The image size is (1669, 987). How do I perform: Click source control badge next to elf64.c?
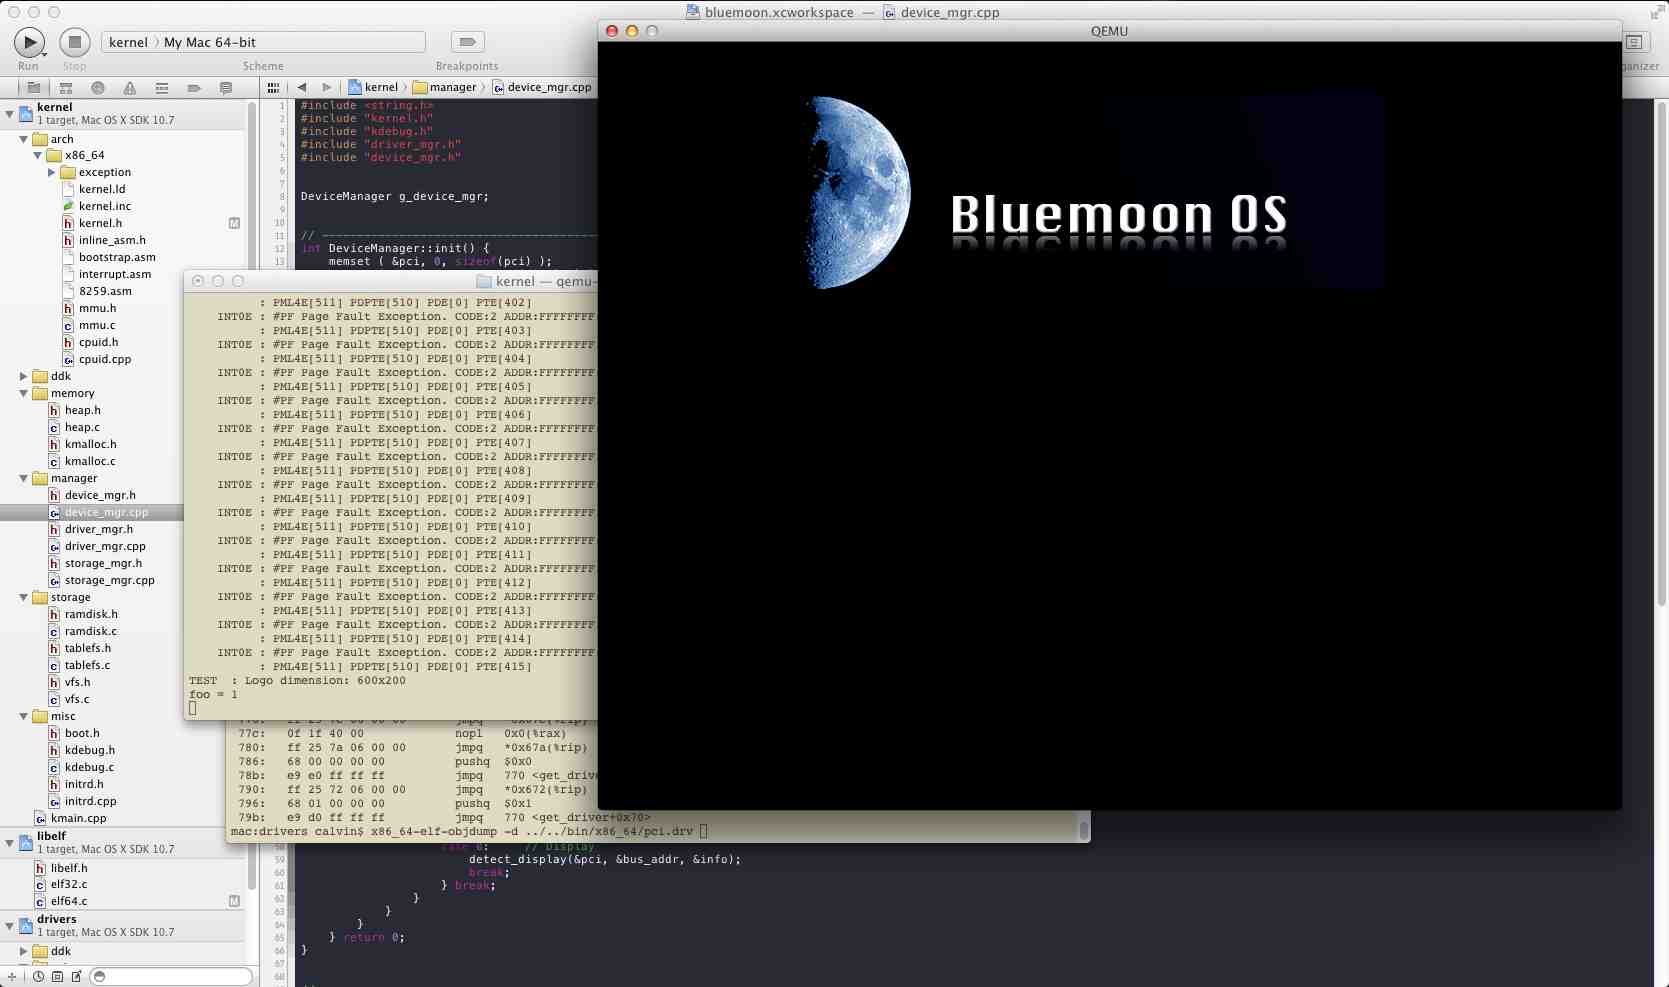[x=234, y=901]
